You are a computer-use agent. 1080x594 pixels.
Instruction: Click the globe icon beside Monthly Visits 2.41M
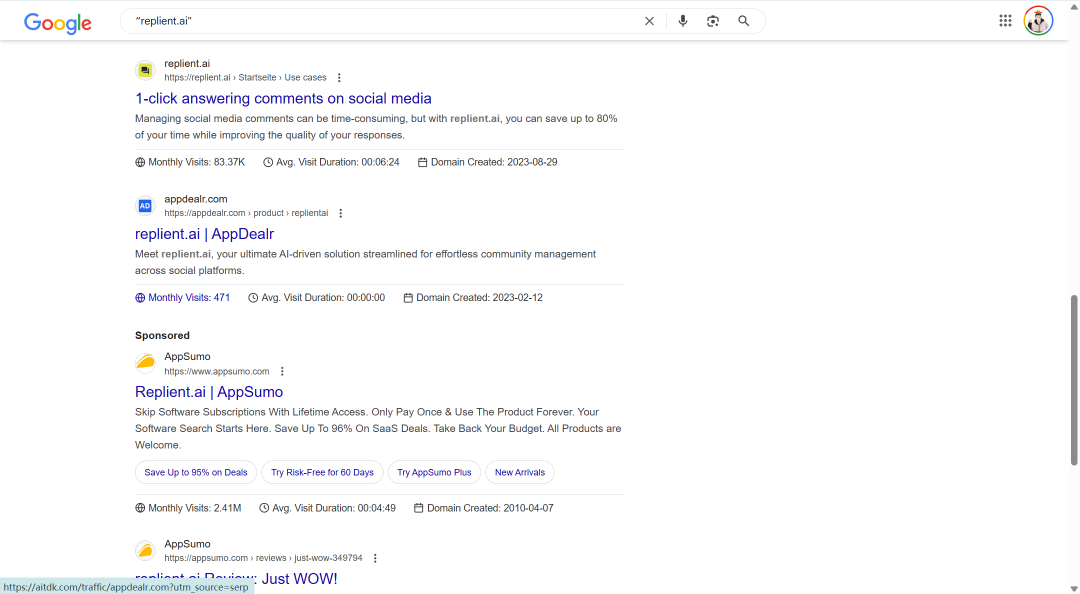tap(140, 508)
